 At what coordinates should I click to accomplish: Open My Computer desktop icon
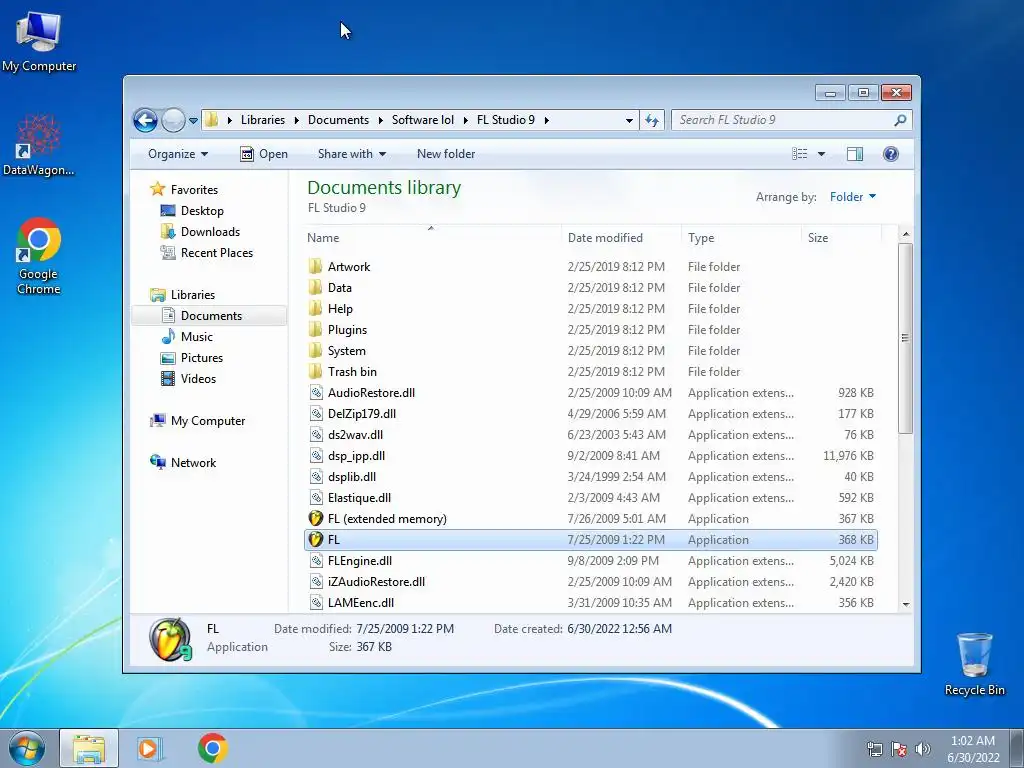[39, 41]
